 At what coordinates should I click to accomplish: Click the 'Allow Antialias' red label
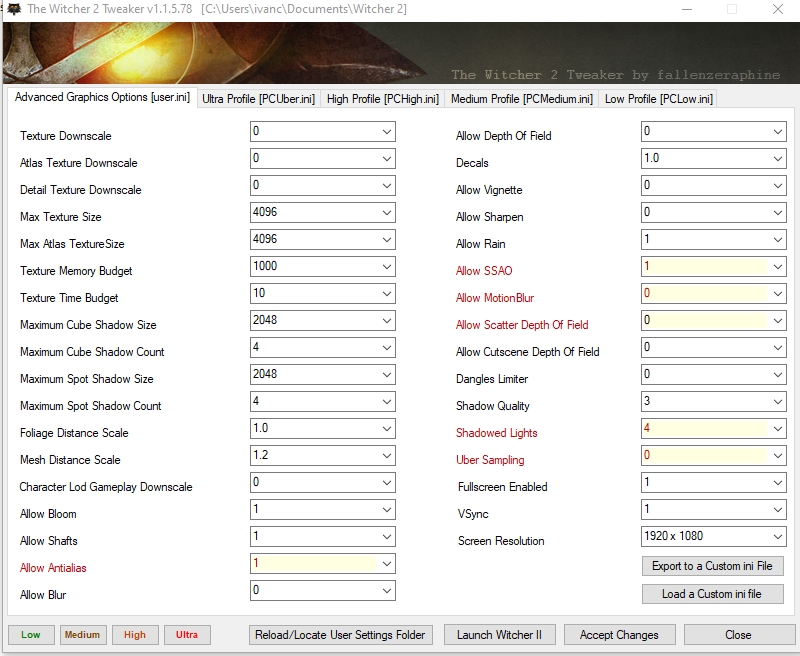point(53,568)
